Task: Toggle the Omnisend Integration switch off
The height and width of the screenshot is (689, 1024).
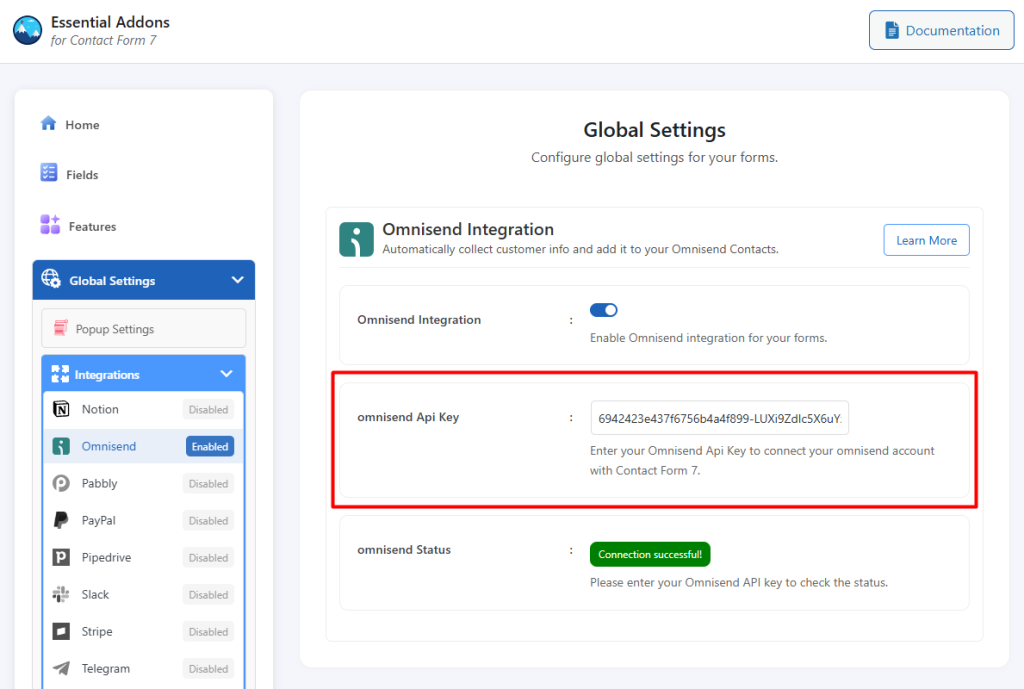Action: (x=603, y=310)
